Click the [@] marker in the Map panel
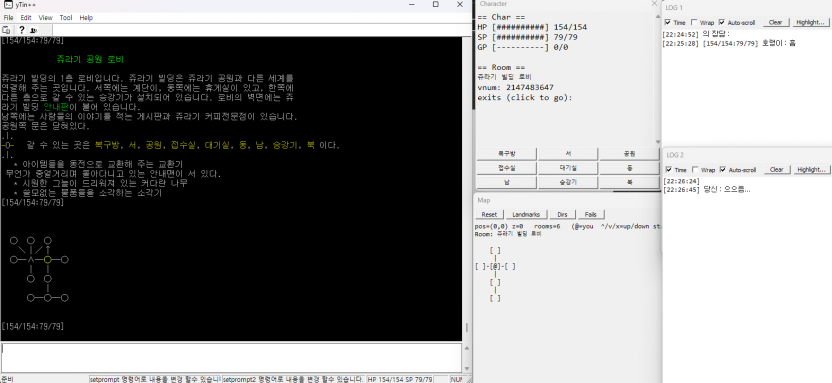Viewport: 832px width, 383px height. point(495,266)
